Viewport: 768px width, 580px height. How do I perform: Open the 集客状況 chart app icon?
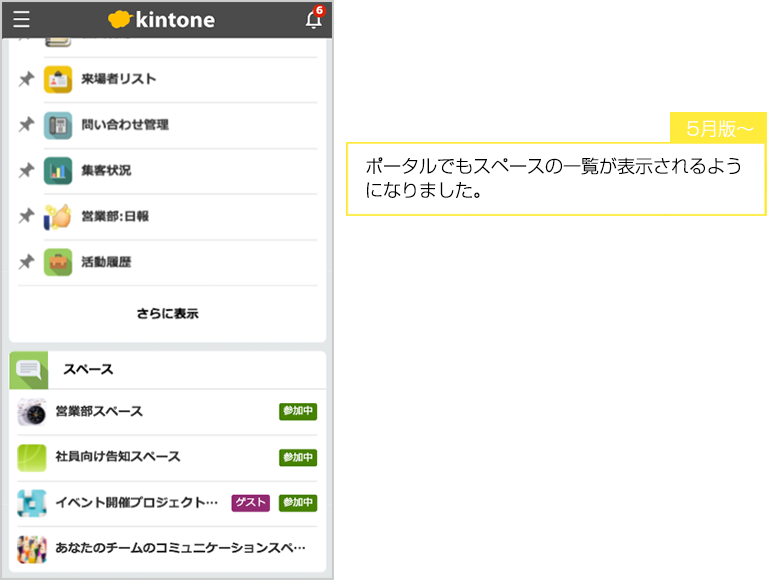click(58, 170)
